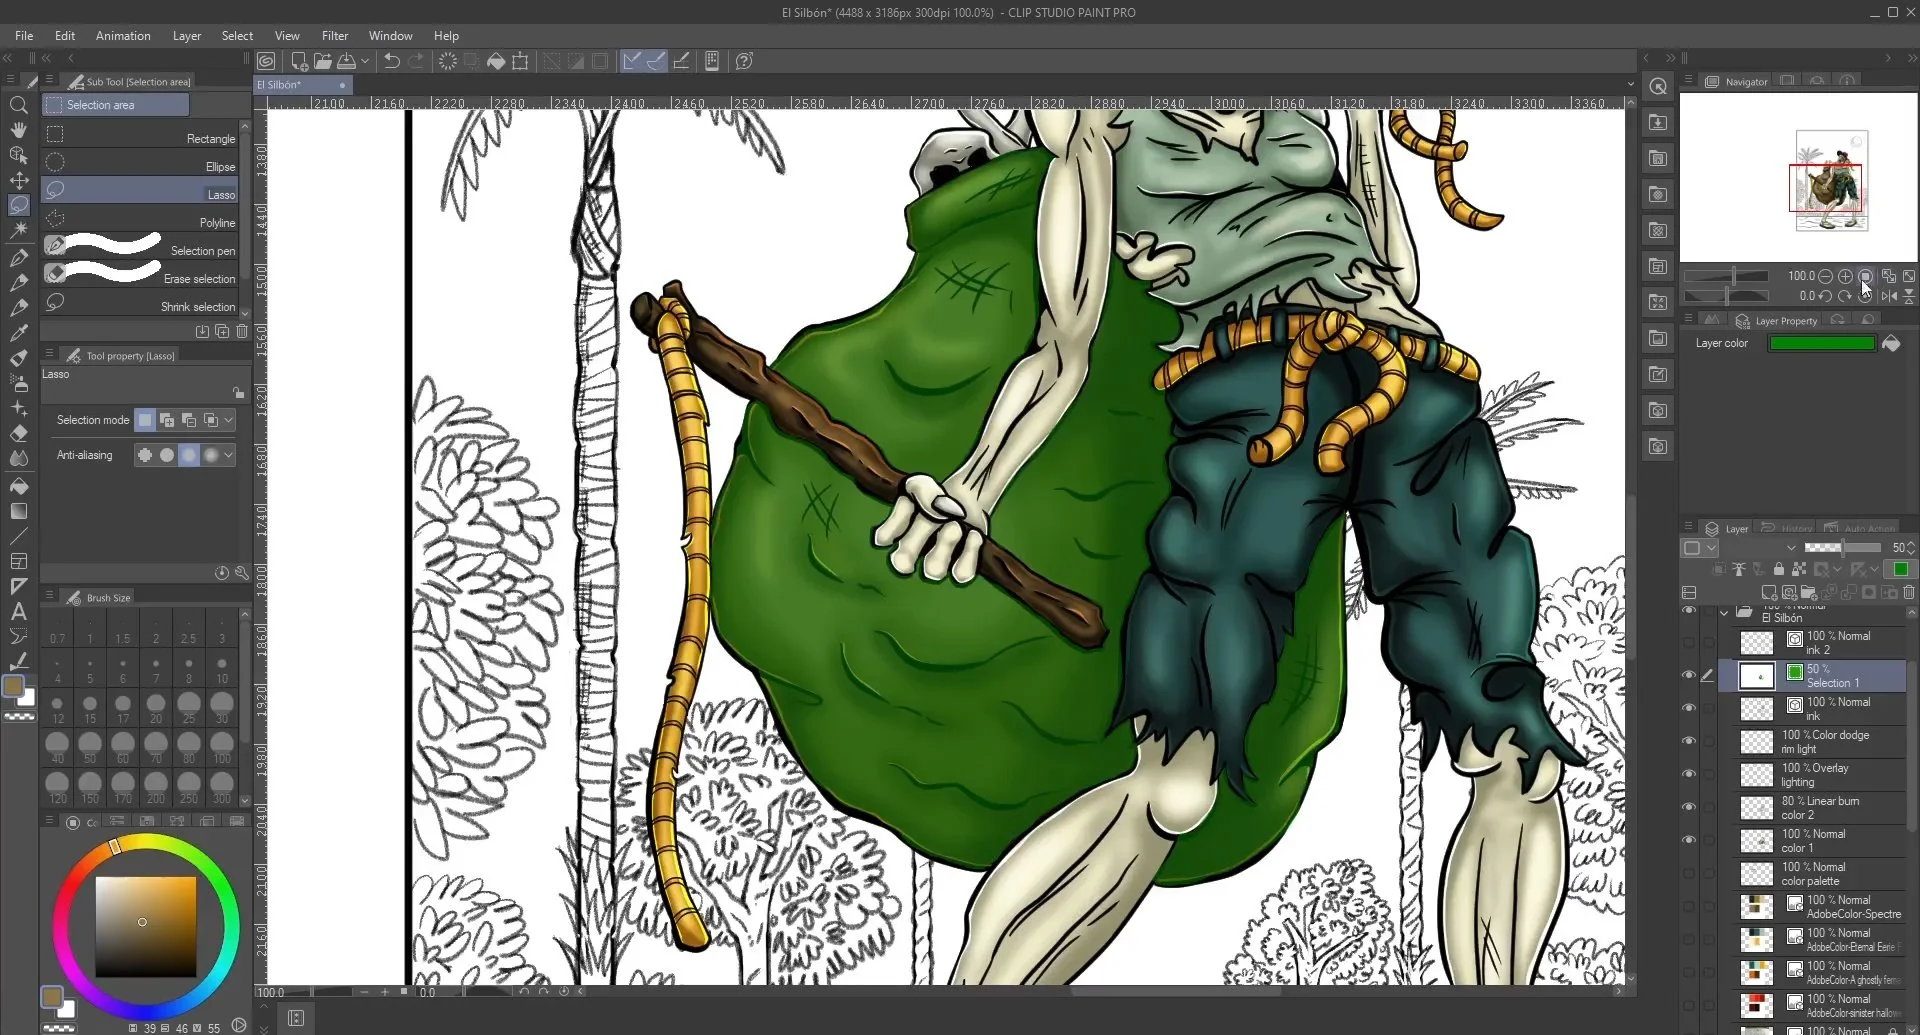Image resolution: width=1920 pixels, height=1035 pixels.
Task: Open Save options dropdown arrow
Action: (x=365, y=61)
